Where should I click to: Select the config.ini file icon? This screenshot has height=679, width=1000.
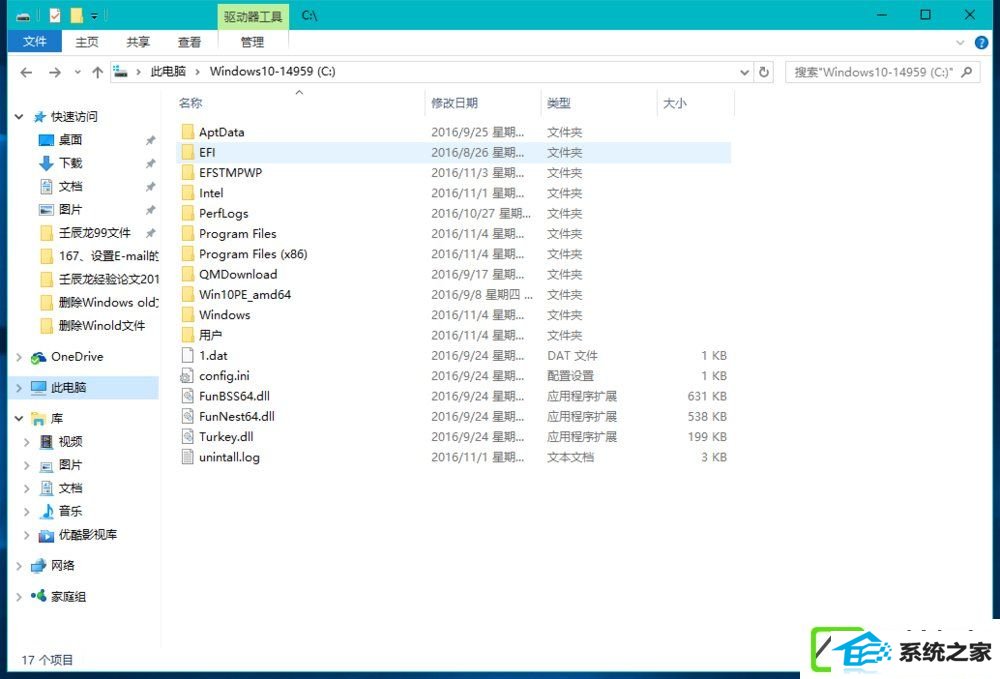188,376
